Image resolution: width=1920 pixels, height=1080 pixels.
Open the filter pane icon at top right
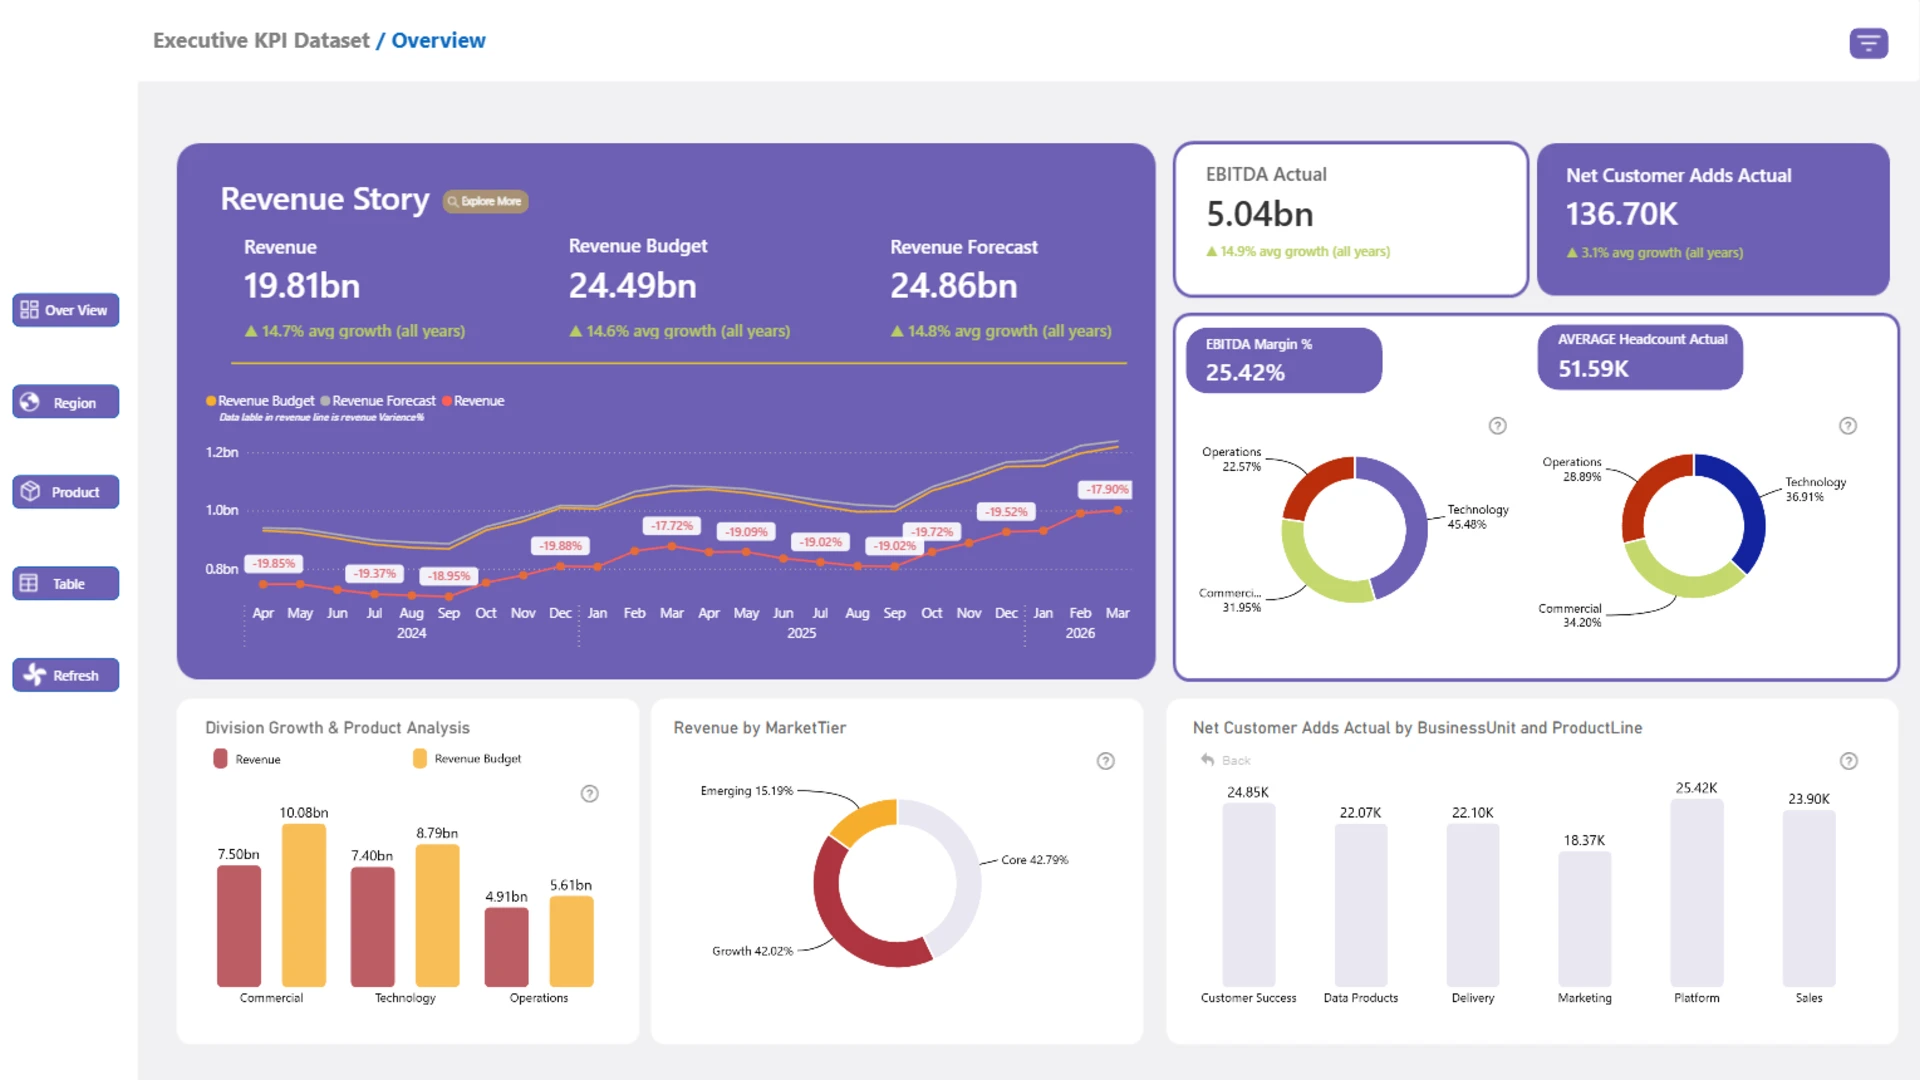(1868, 43)
